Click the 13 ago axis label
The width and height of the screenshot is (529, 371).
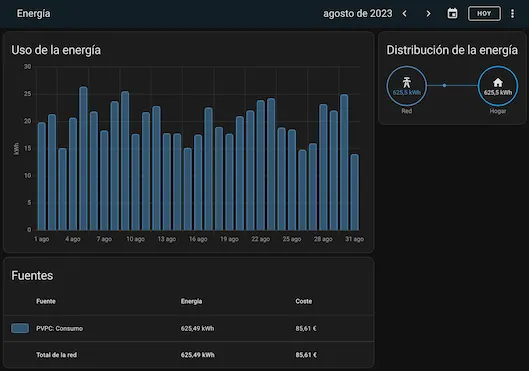pos(167,239)
